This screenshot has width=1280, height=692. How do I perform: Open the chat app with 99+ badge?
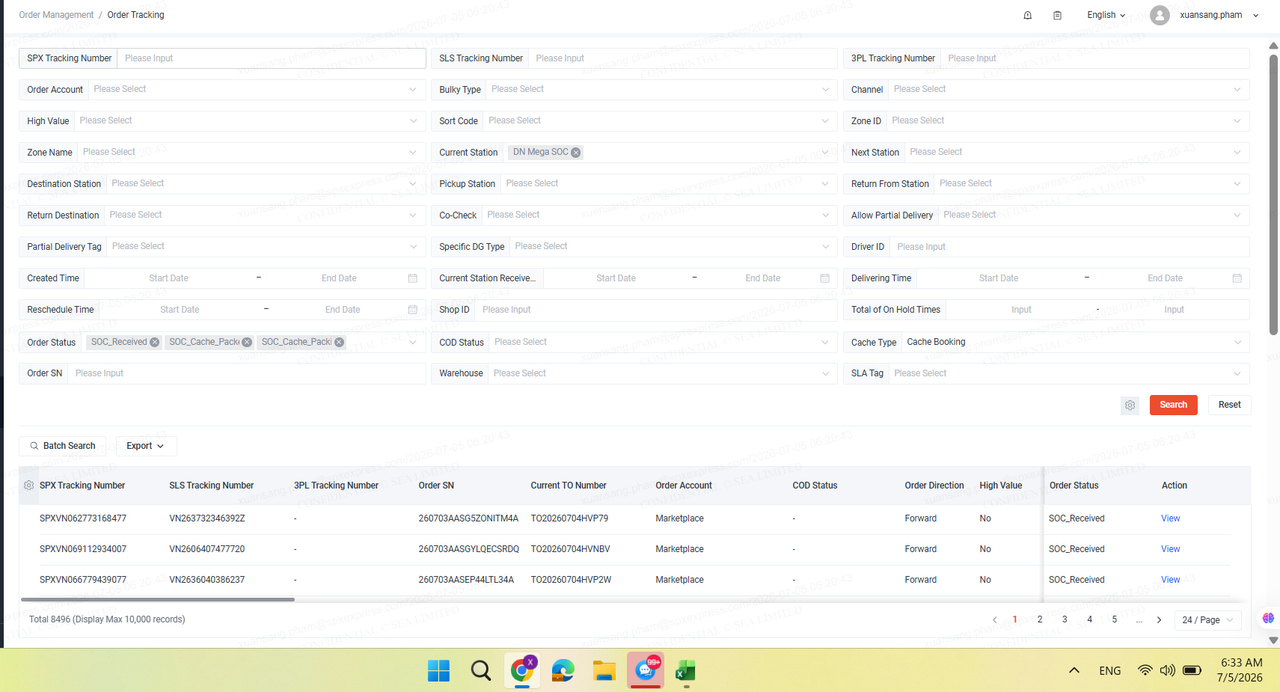pyautogui.click(x=645, y=670)
